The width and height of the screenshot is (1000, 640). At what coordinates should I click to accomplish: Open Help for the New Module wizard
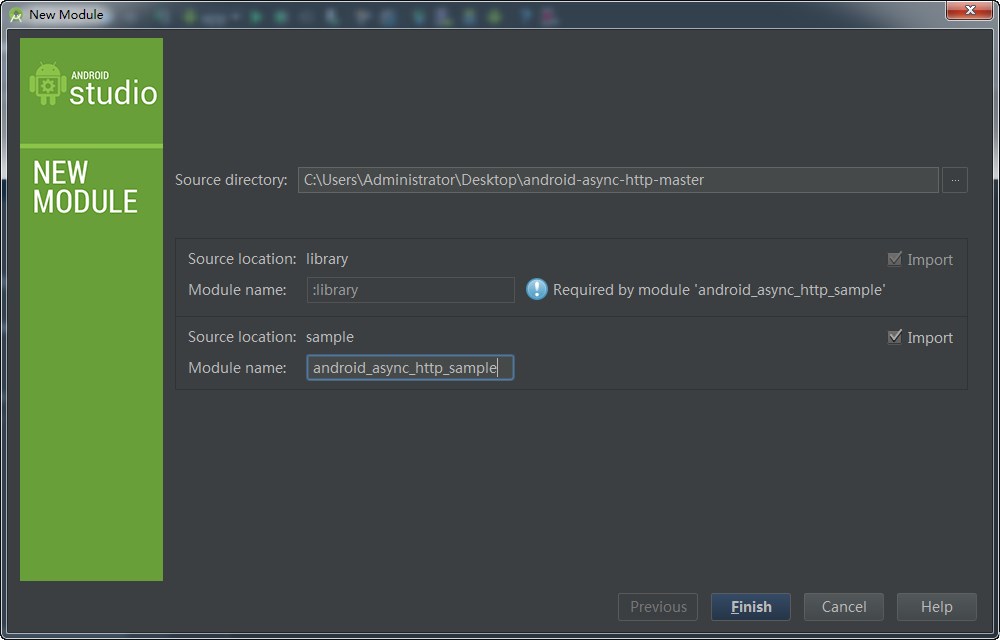point(936,607)
